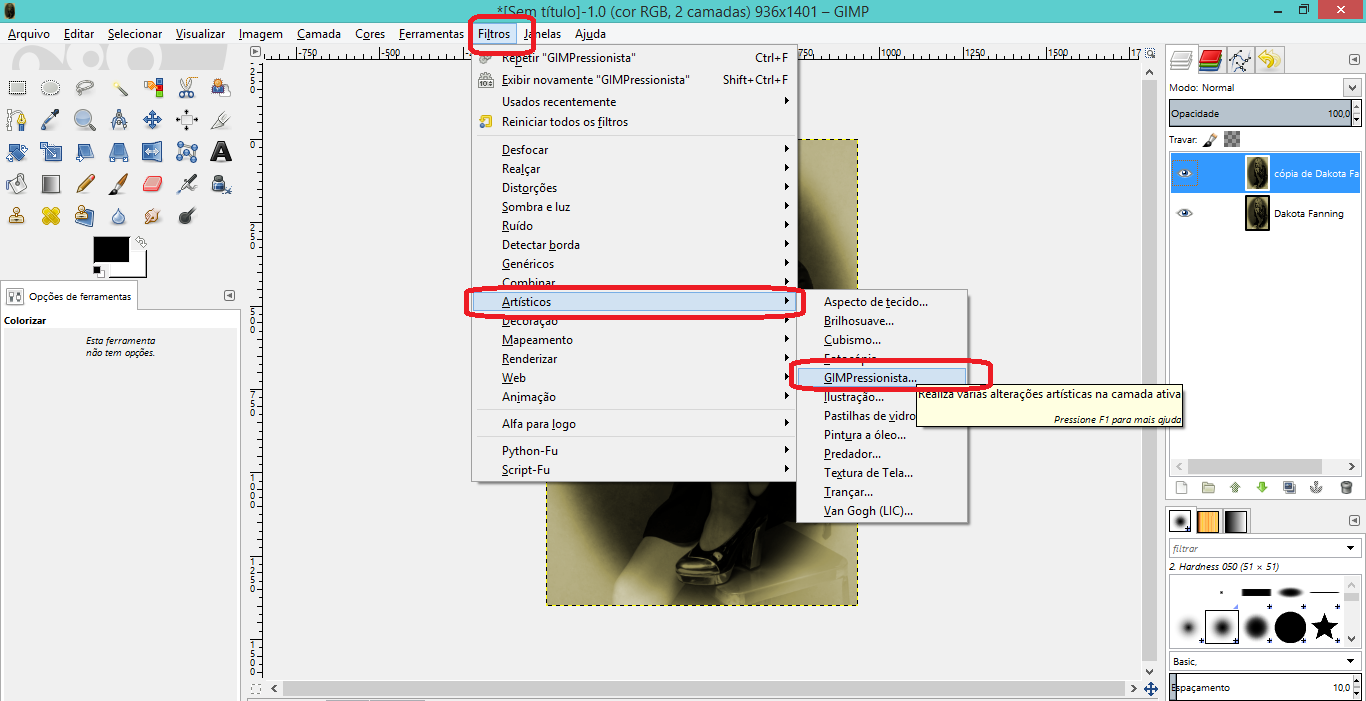Click the black foreground color swatch
Image resolution: width=1366 pixels, height=701 pixels.
click(x=111, y=250)
